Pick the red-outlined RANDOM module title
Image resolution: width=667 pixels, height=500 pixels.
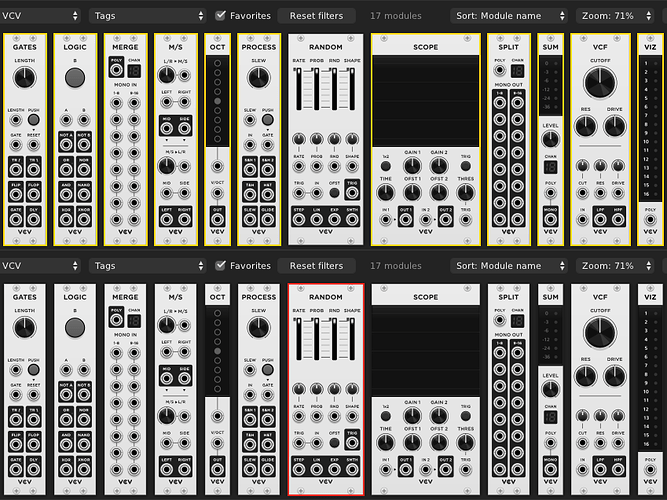pyautogui.click(x=326, y=297)
